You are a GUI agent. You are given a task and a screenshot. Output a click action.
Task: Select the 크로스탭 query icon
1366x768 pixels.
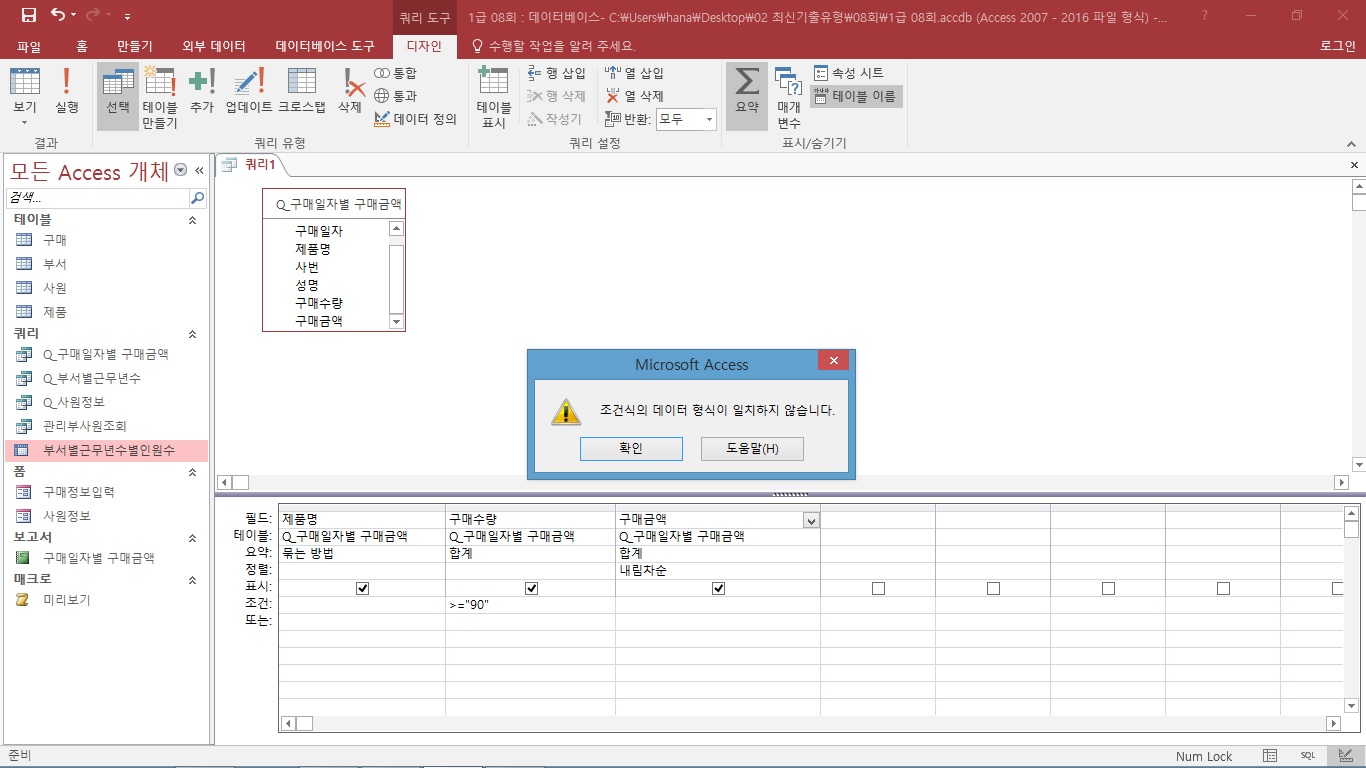[x=302, y=92]
